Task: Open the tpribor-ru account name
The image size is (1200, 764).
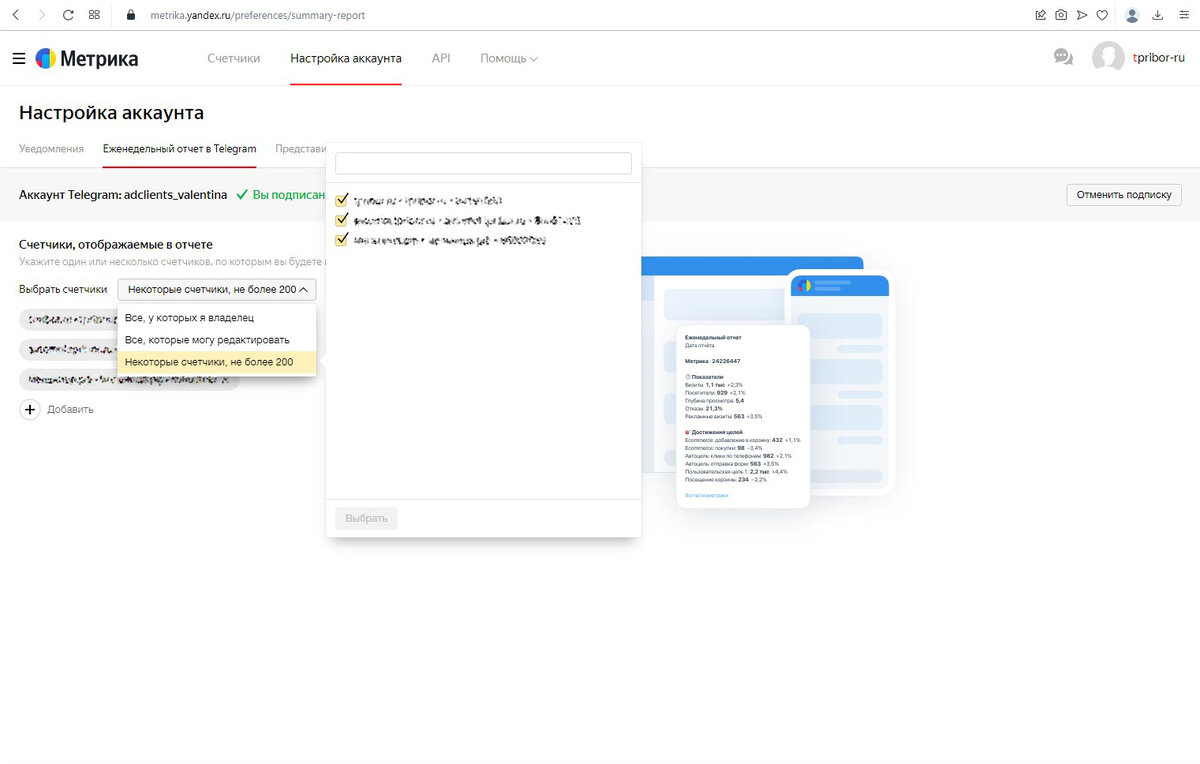Action: (x=1159, y=57)
